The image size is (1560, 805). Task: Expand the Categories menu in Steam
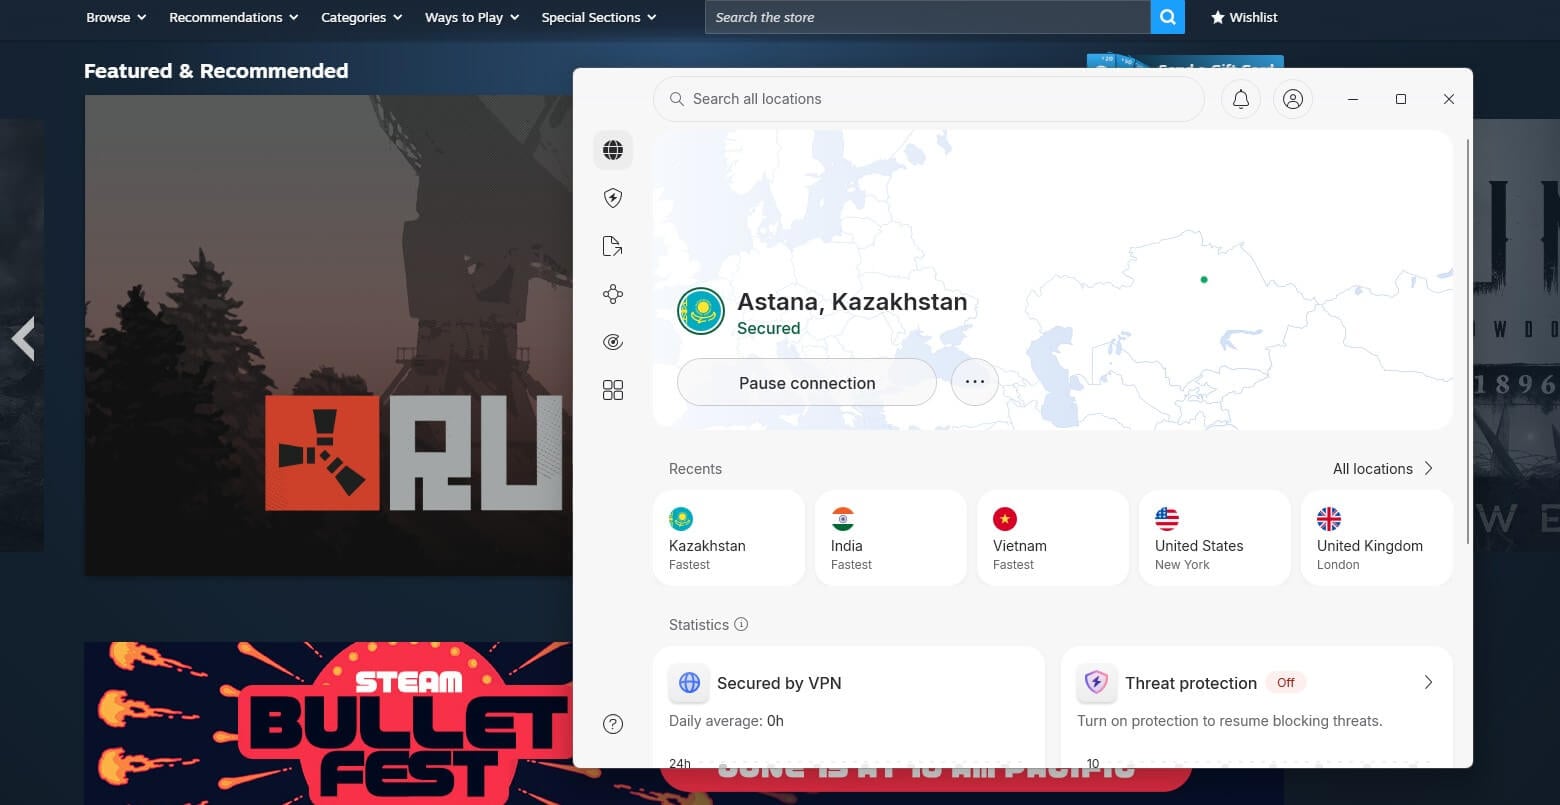click(362, 17)
